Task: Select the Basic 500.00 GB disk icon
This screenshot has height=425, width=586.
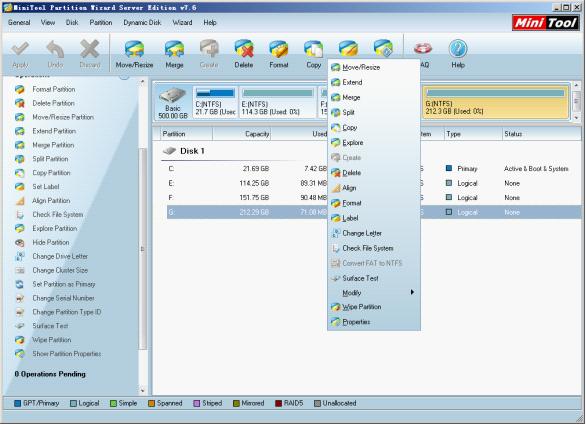Action: 173,102
